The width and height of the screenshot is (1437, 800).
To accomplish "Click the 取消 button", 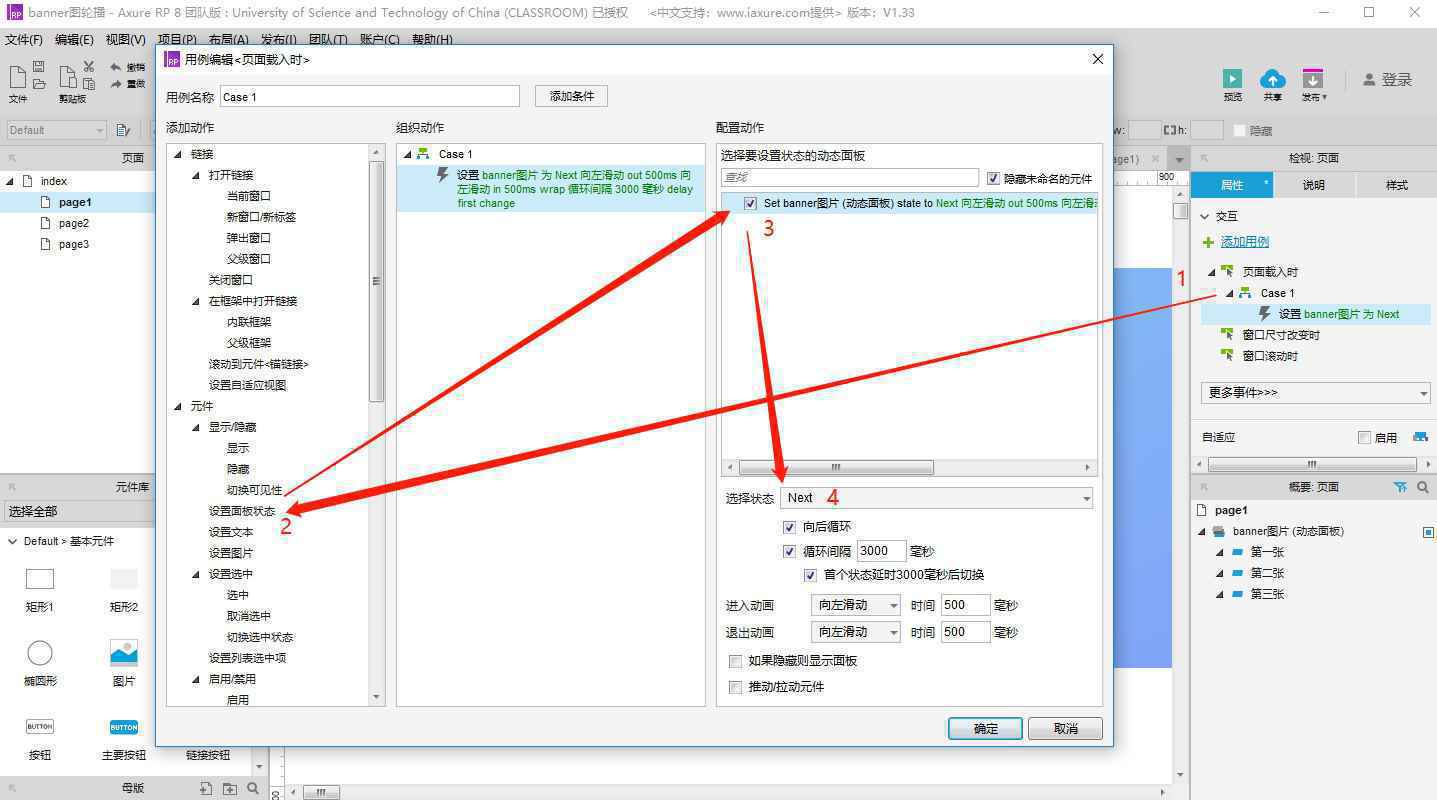I will [x=1066, y=728].
